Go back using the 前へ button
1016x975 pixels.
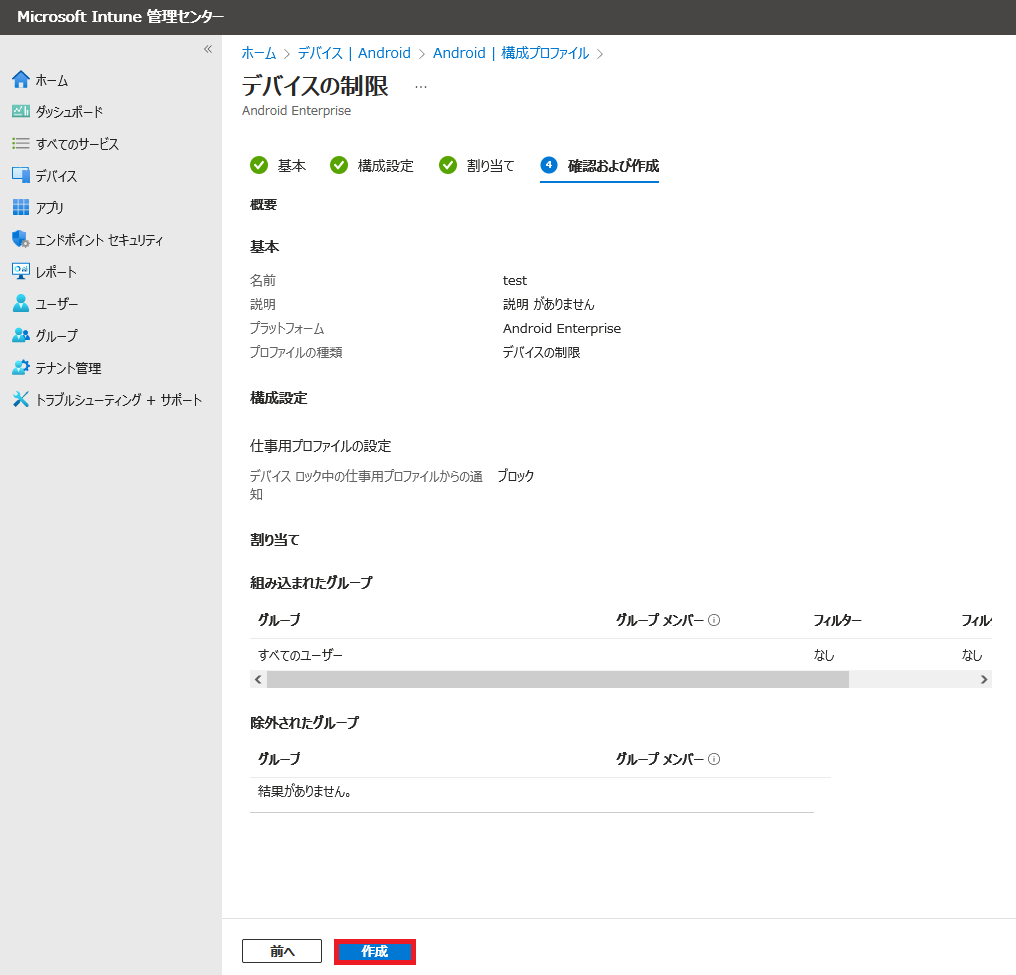tap(281, 951)
